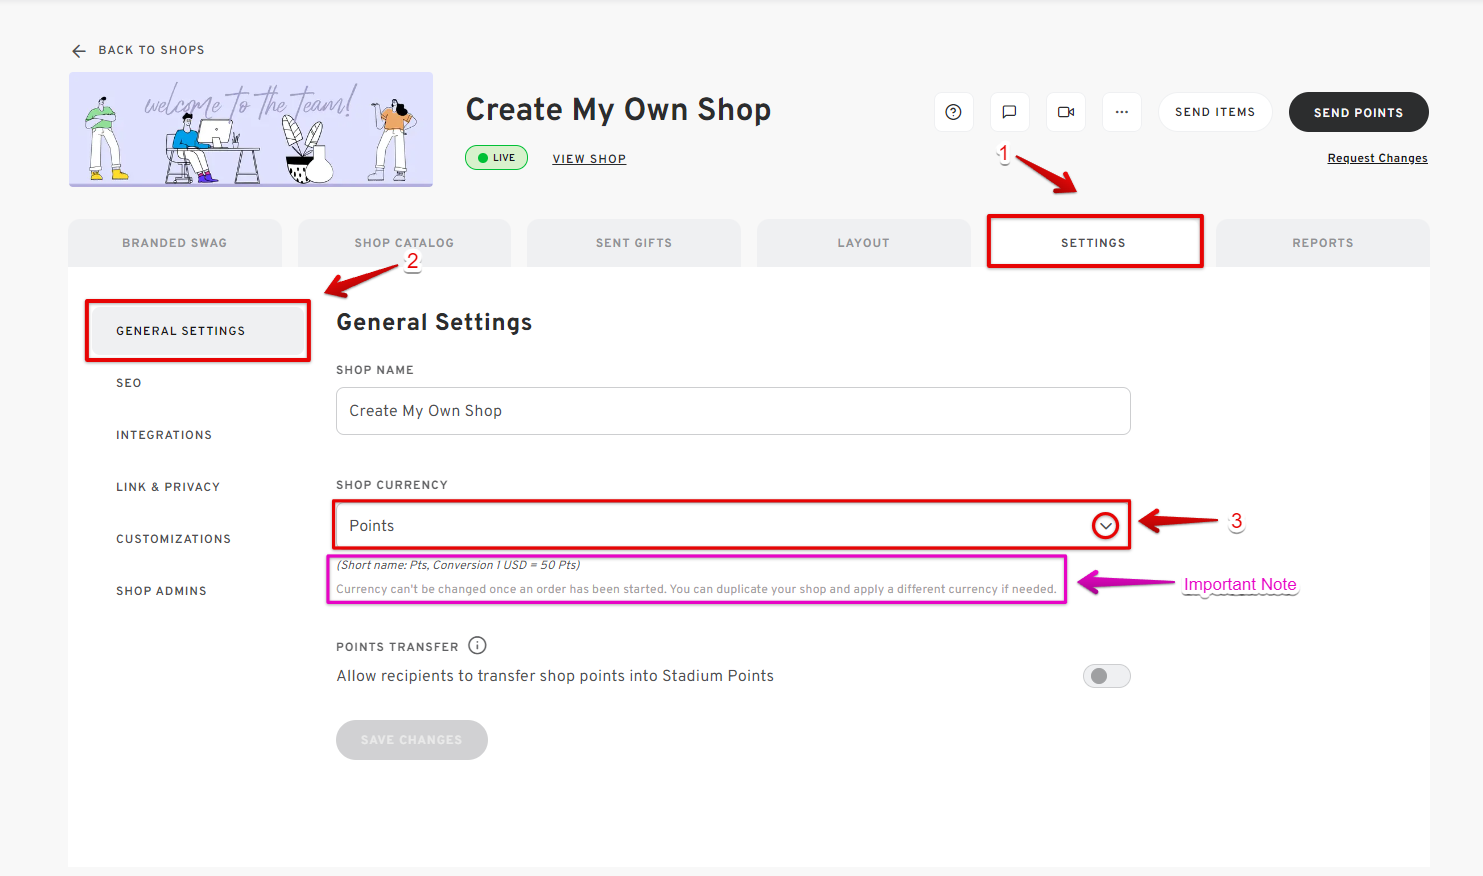Image resolution: width=1483 pixels, height=876 pixels.
Task: Click the video camera icon
Action: click(1065, 112)
